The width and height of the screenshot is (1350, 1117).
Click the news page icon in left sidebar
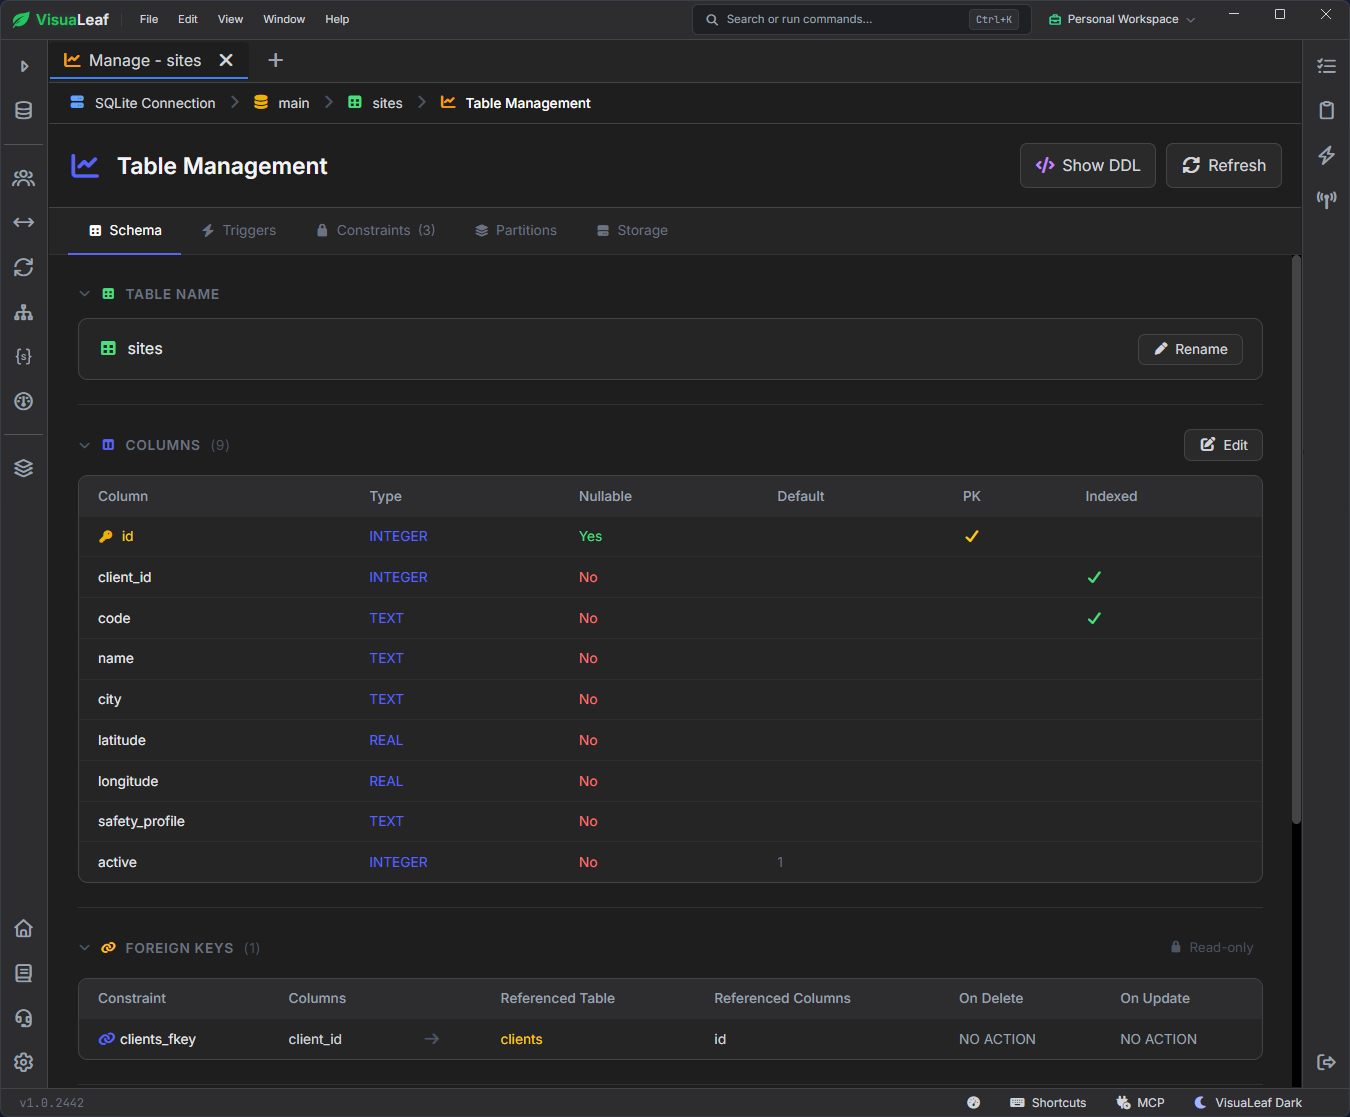point(24,973)
